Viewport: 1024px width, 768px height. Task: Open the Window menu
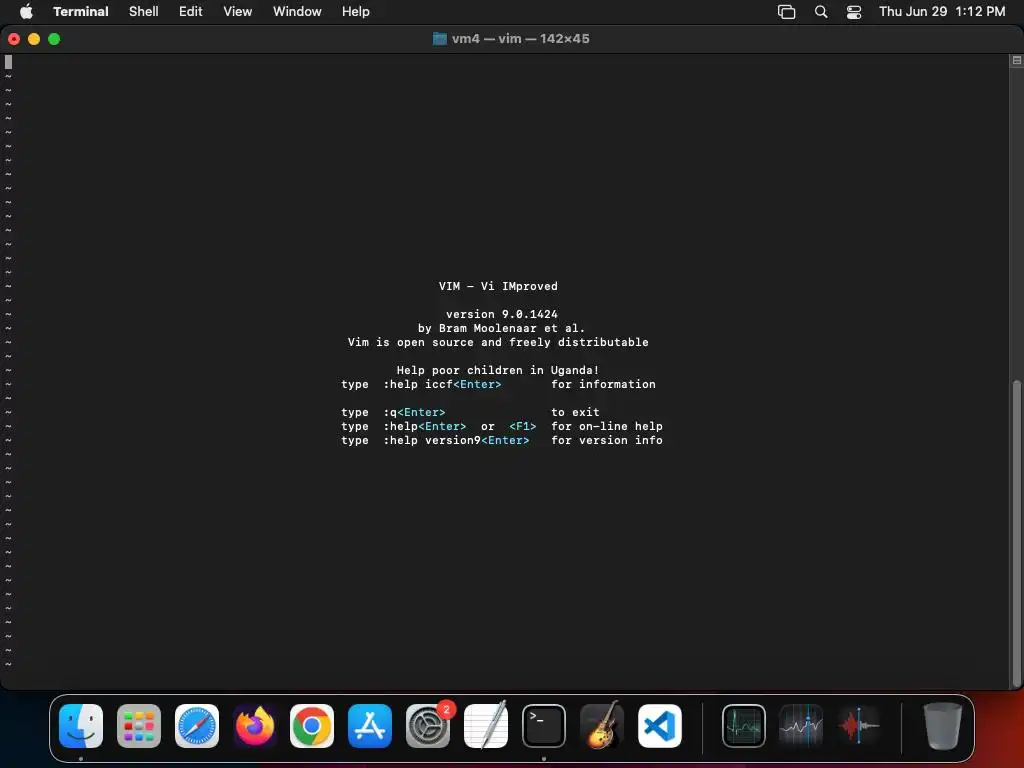(297, 11)
